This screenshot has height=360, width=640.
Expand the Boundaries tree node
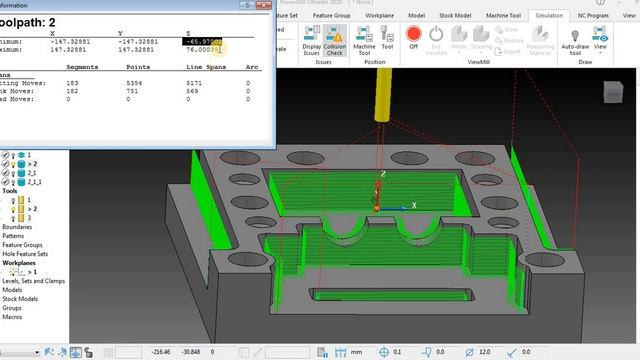tap(17, 227)
